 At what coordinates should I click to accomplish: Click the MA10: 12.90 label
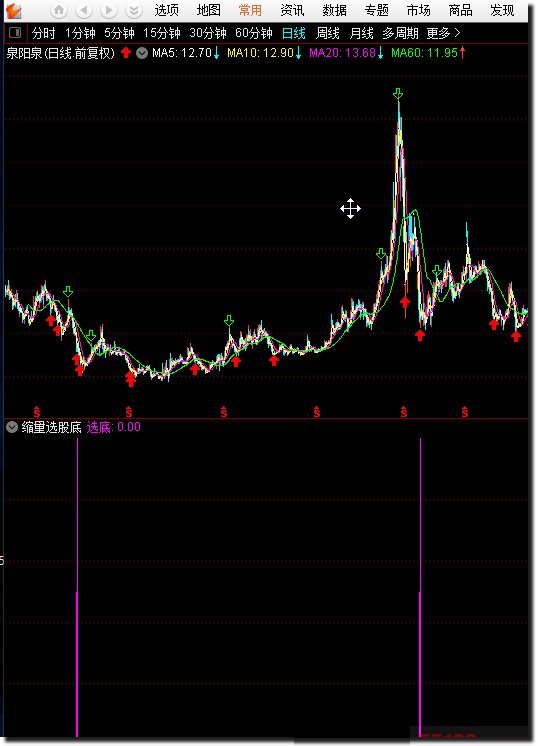pos(260,53)
